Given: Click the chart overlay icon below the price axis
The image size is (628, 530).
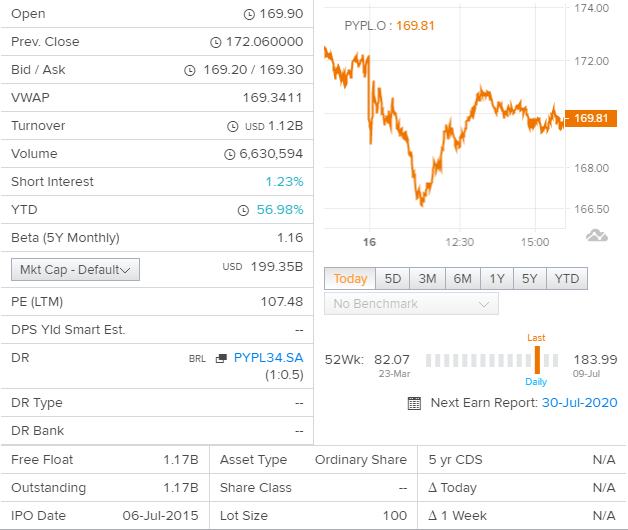Looking at the screenshot, I should click(x=596, y=236).
